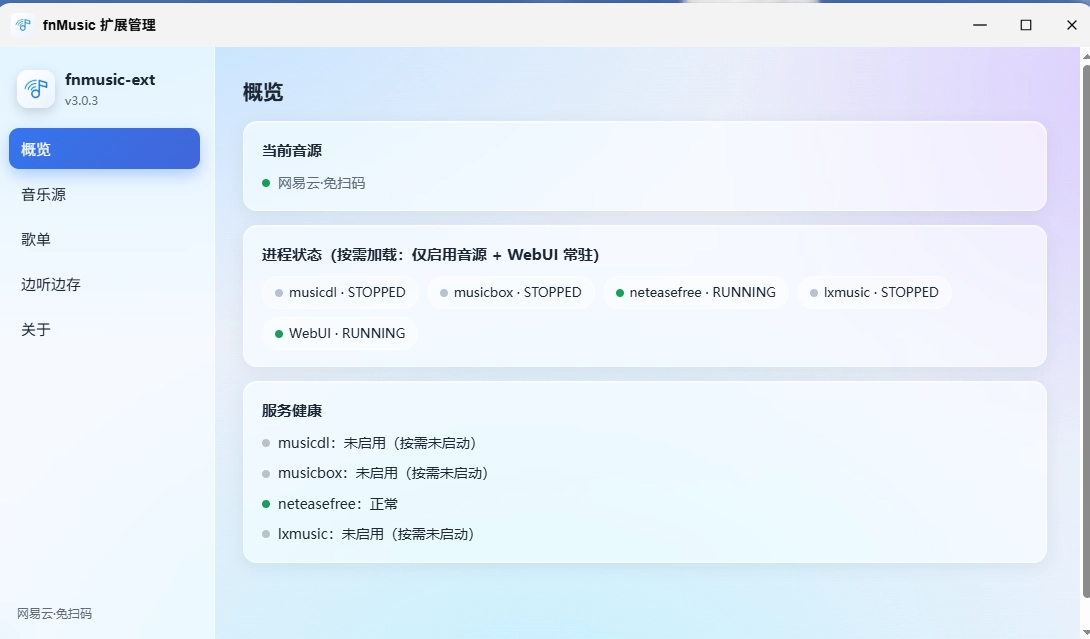Click the musicbox：未启用 health row
This screenshot has height=639, width=1090.
[375, 474]
